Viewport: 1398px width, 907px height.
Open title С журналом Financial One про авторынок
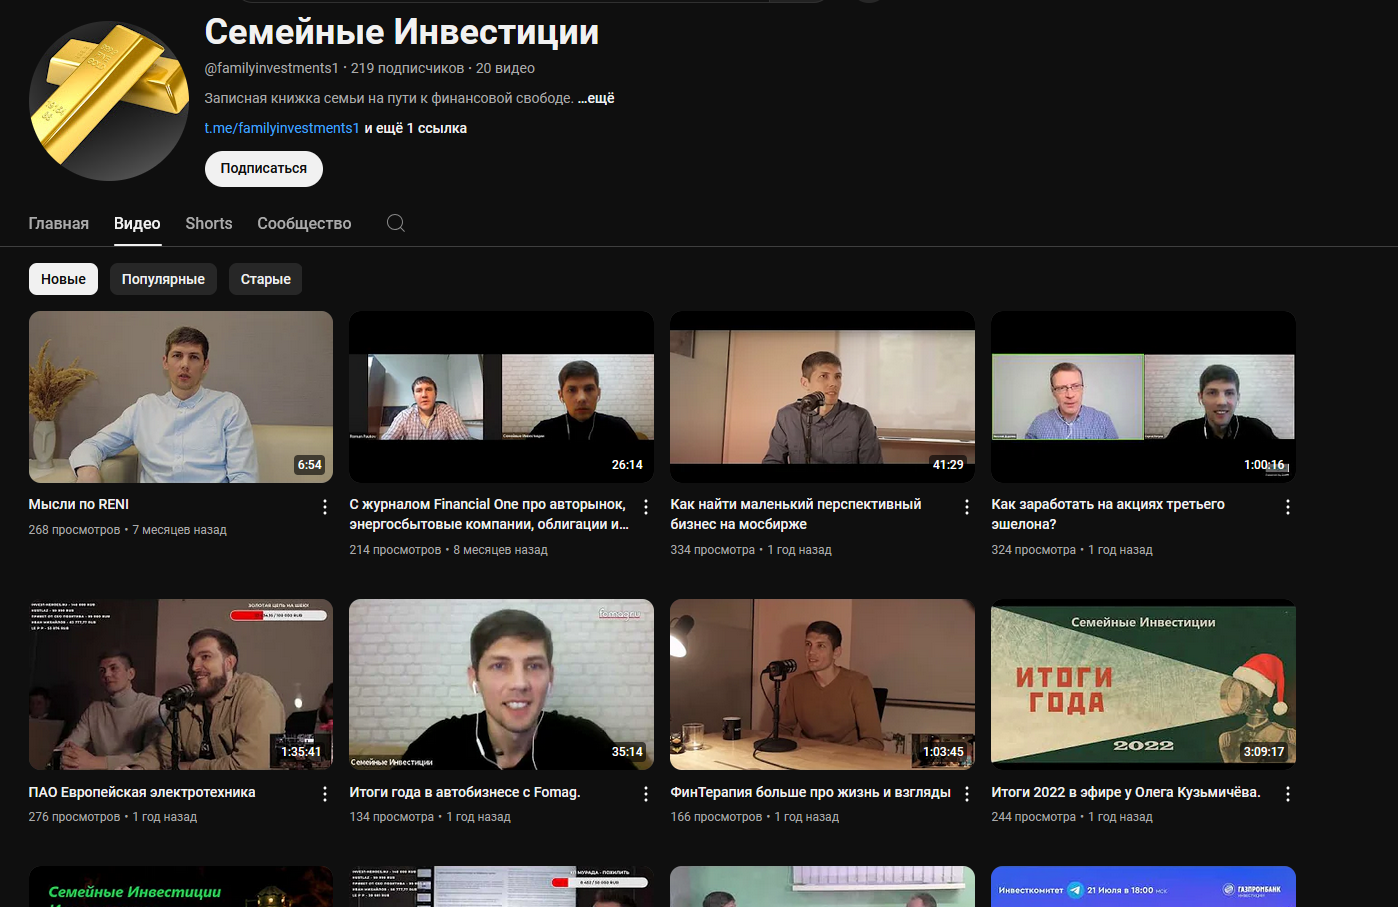click(489, 514)
